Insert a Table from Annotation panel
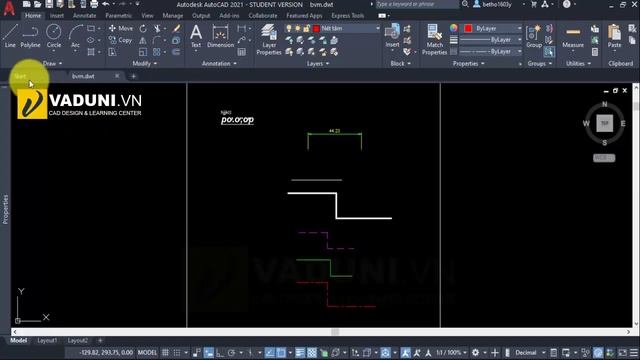This screenshot has height=360, width=640. 242,52
